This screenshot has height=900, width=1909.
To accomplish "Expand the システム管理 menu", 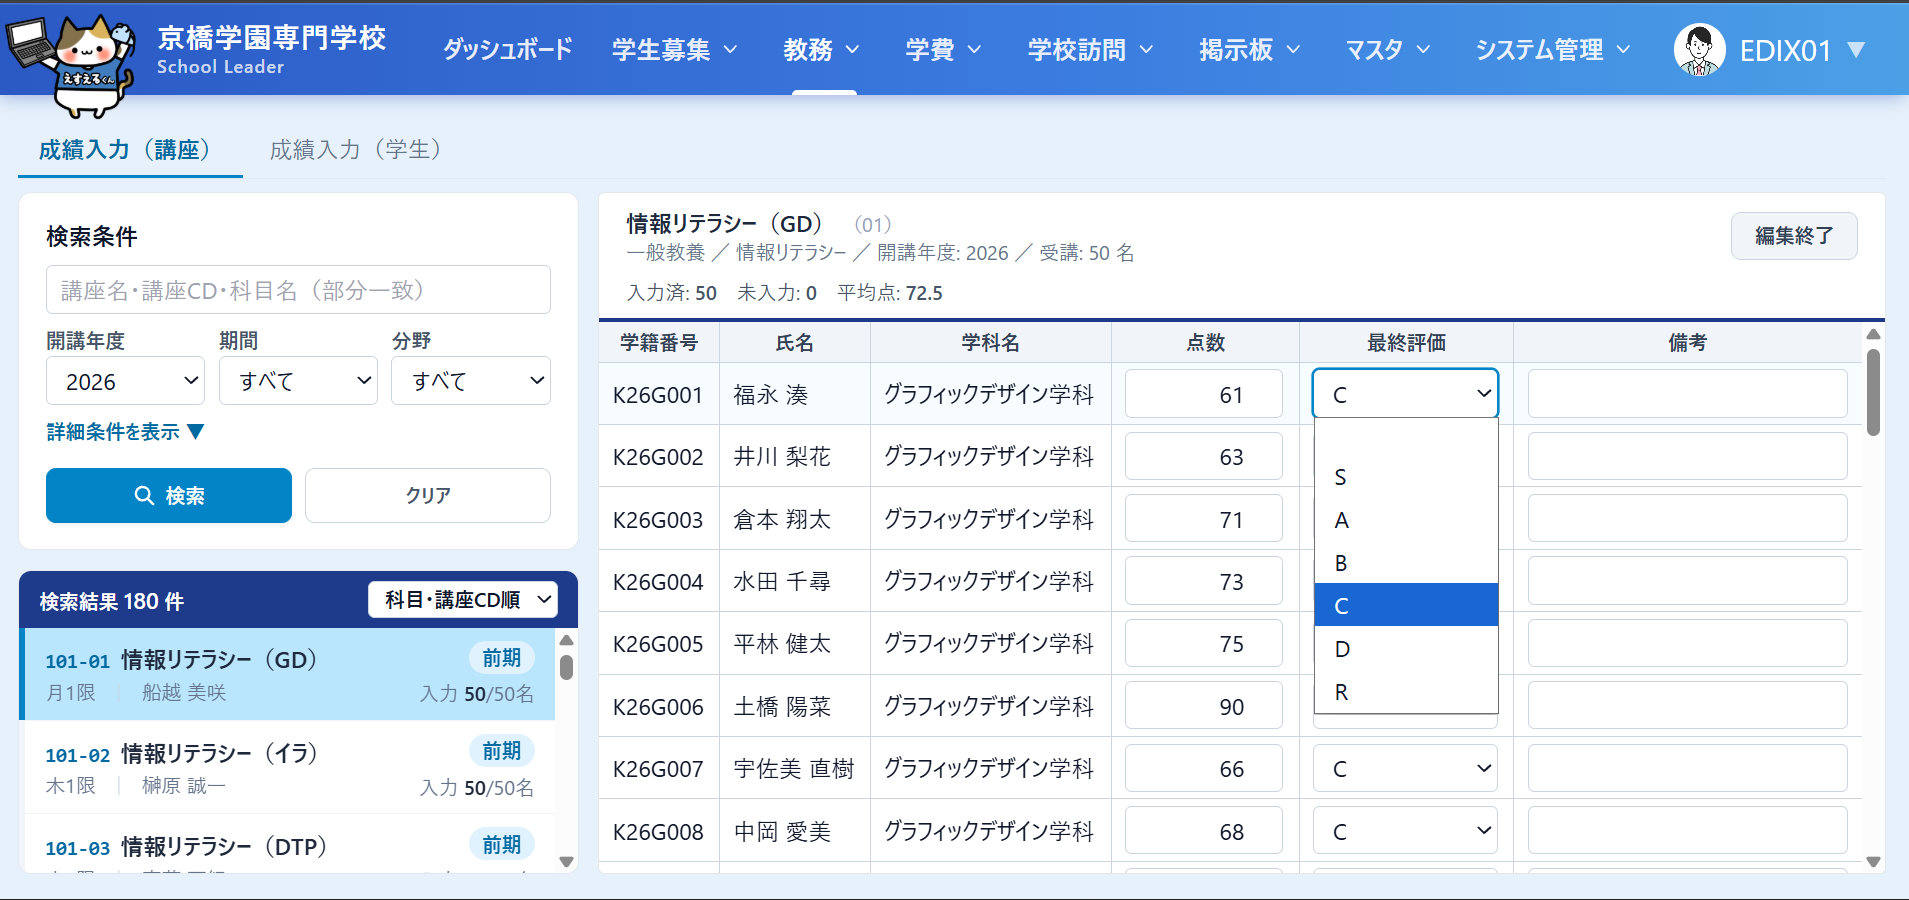I will tap(1553, 50).
